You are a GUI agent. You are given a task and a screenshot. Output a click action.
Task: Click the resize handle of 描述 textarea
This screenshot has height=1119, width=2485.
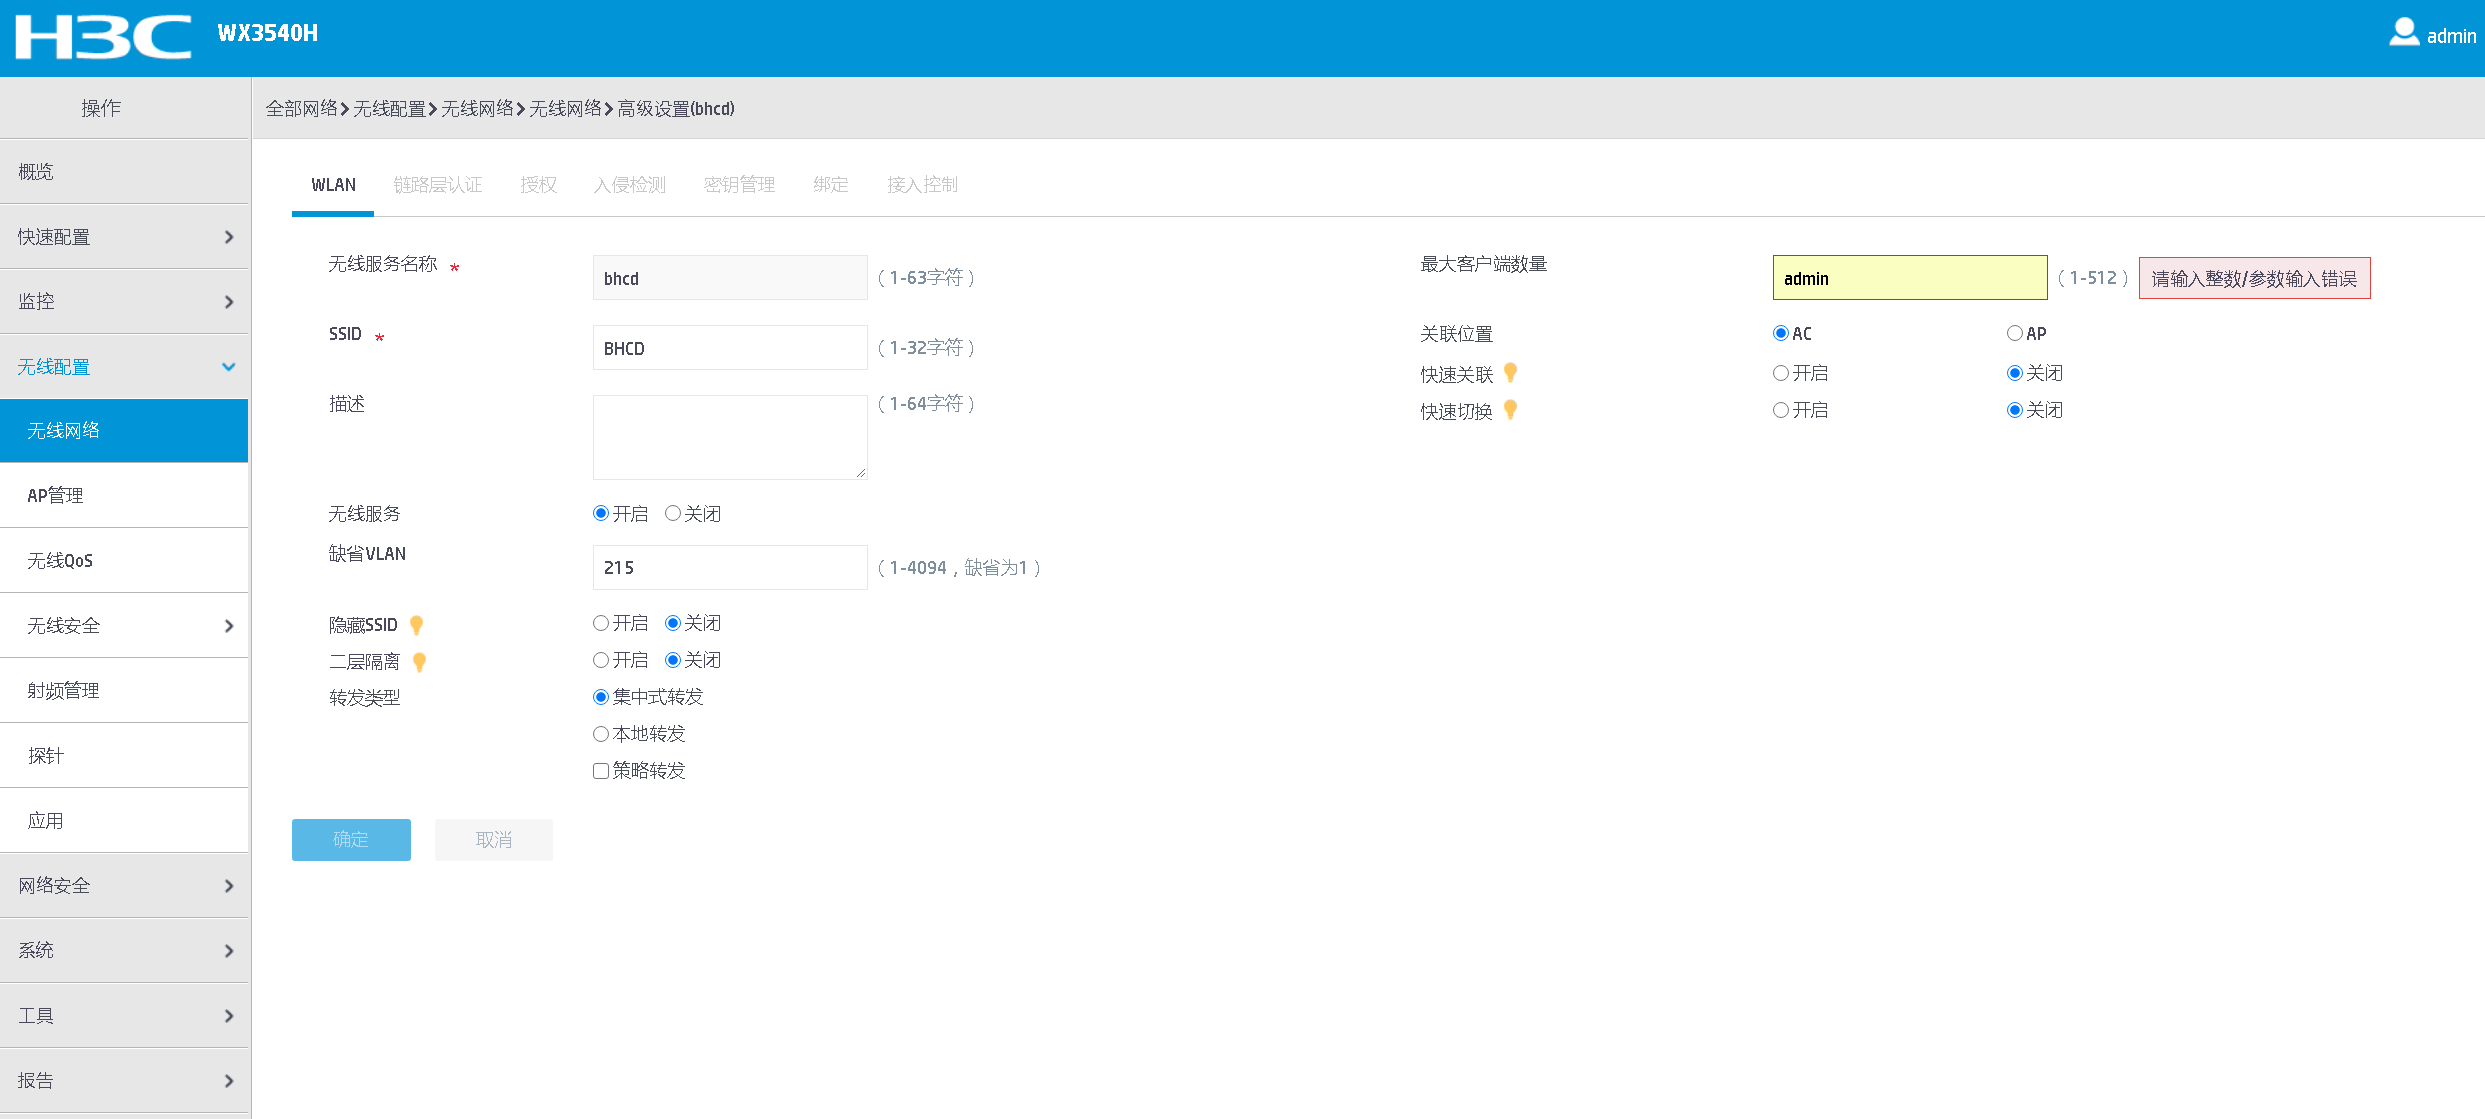coord(860,472)
